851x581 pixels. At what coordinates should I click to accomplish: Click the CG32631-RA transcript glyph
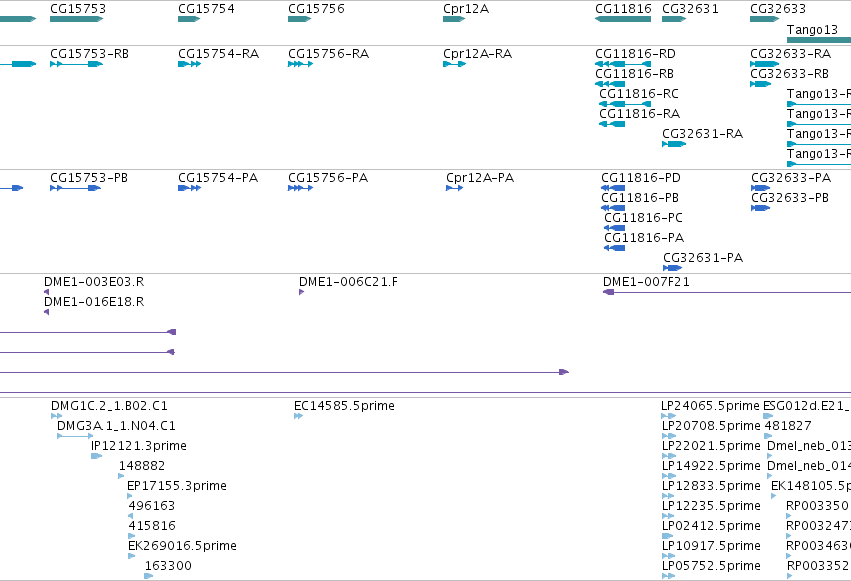(674, 144)
